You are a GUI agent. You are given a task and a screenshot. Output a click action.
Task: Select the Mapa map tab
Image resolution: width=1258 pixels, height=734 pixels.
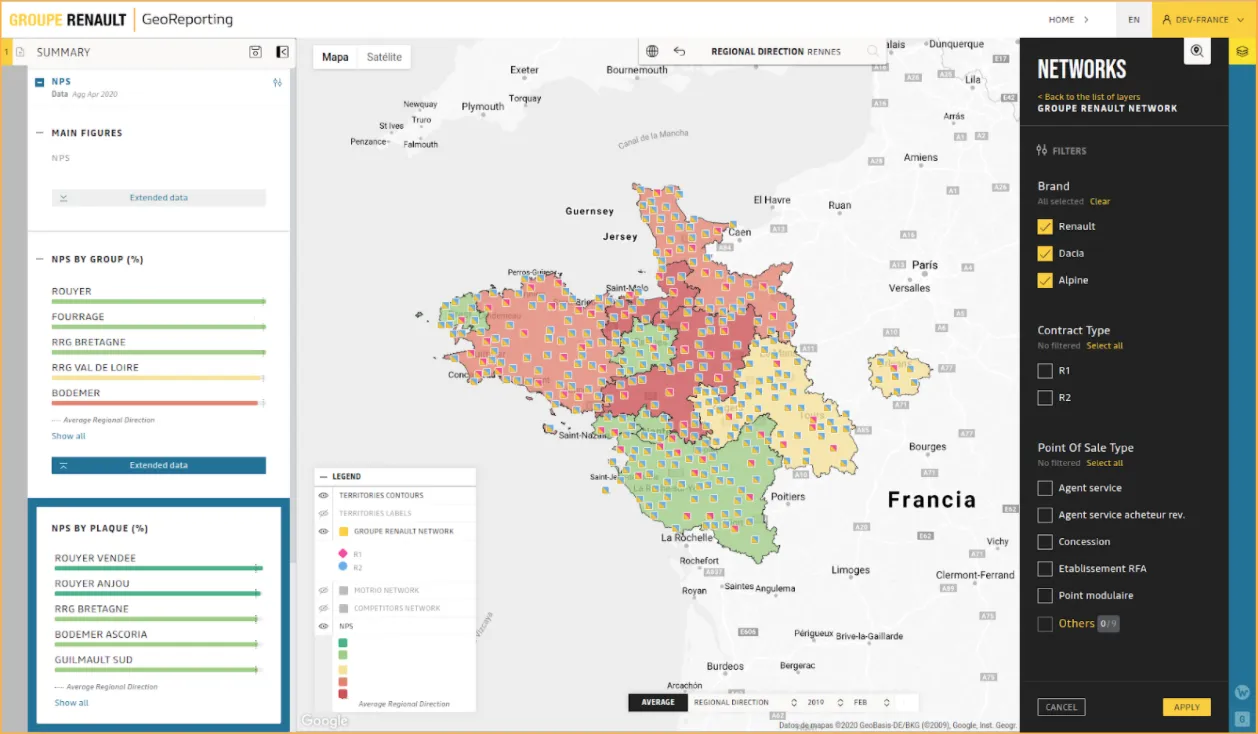point(335,57)
